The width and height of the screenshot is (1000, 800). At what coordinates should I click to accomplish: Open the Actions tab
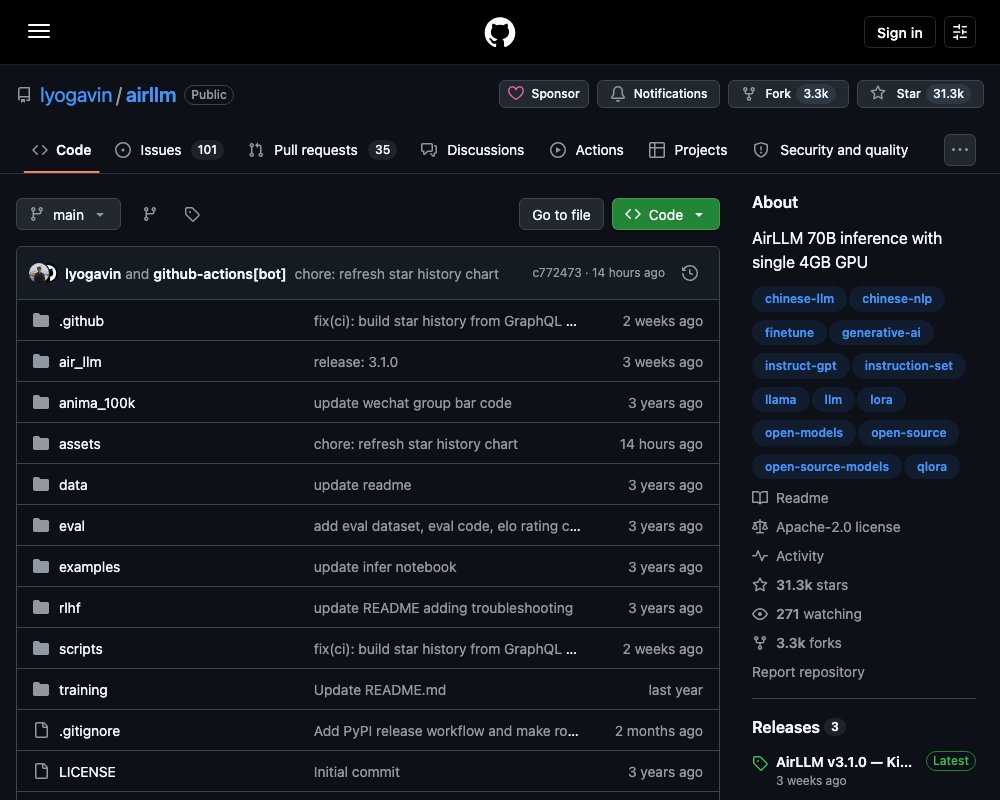coord(587,150)
